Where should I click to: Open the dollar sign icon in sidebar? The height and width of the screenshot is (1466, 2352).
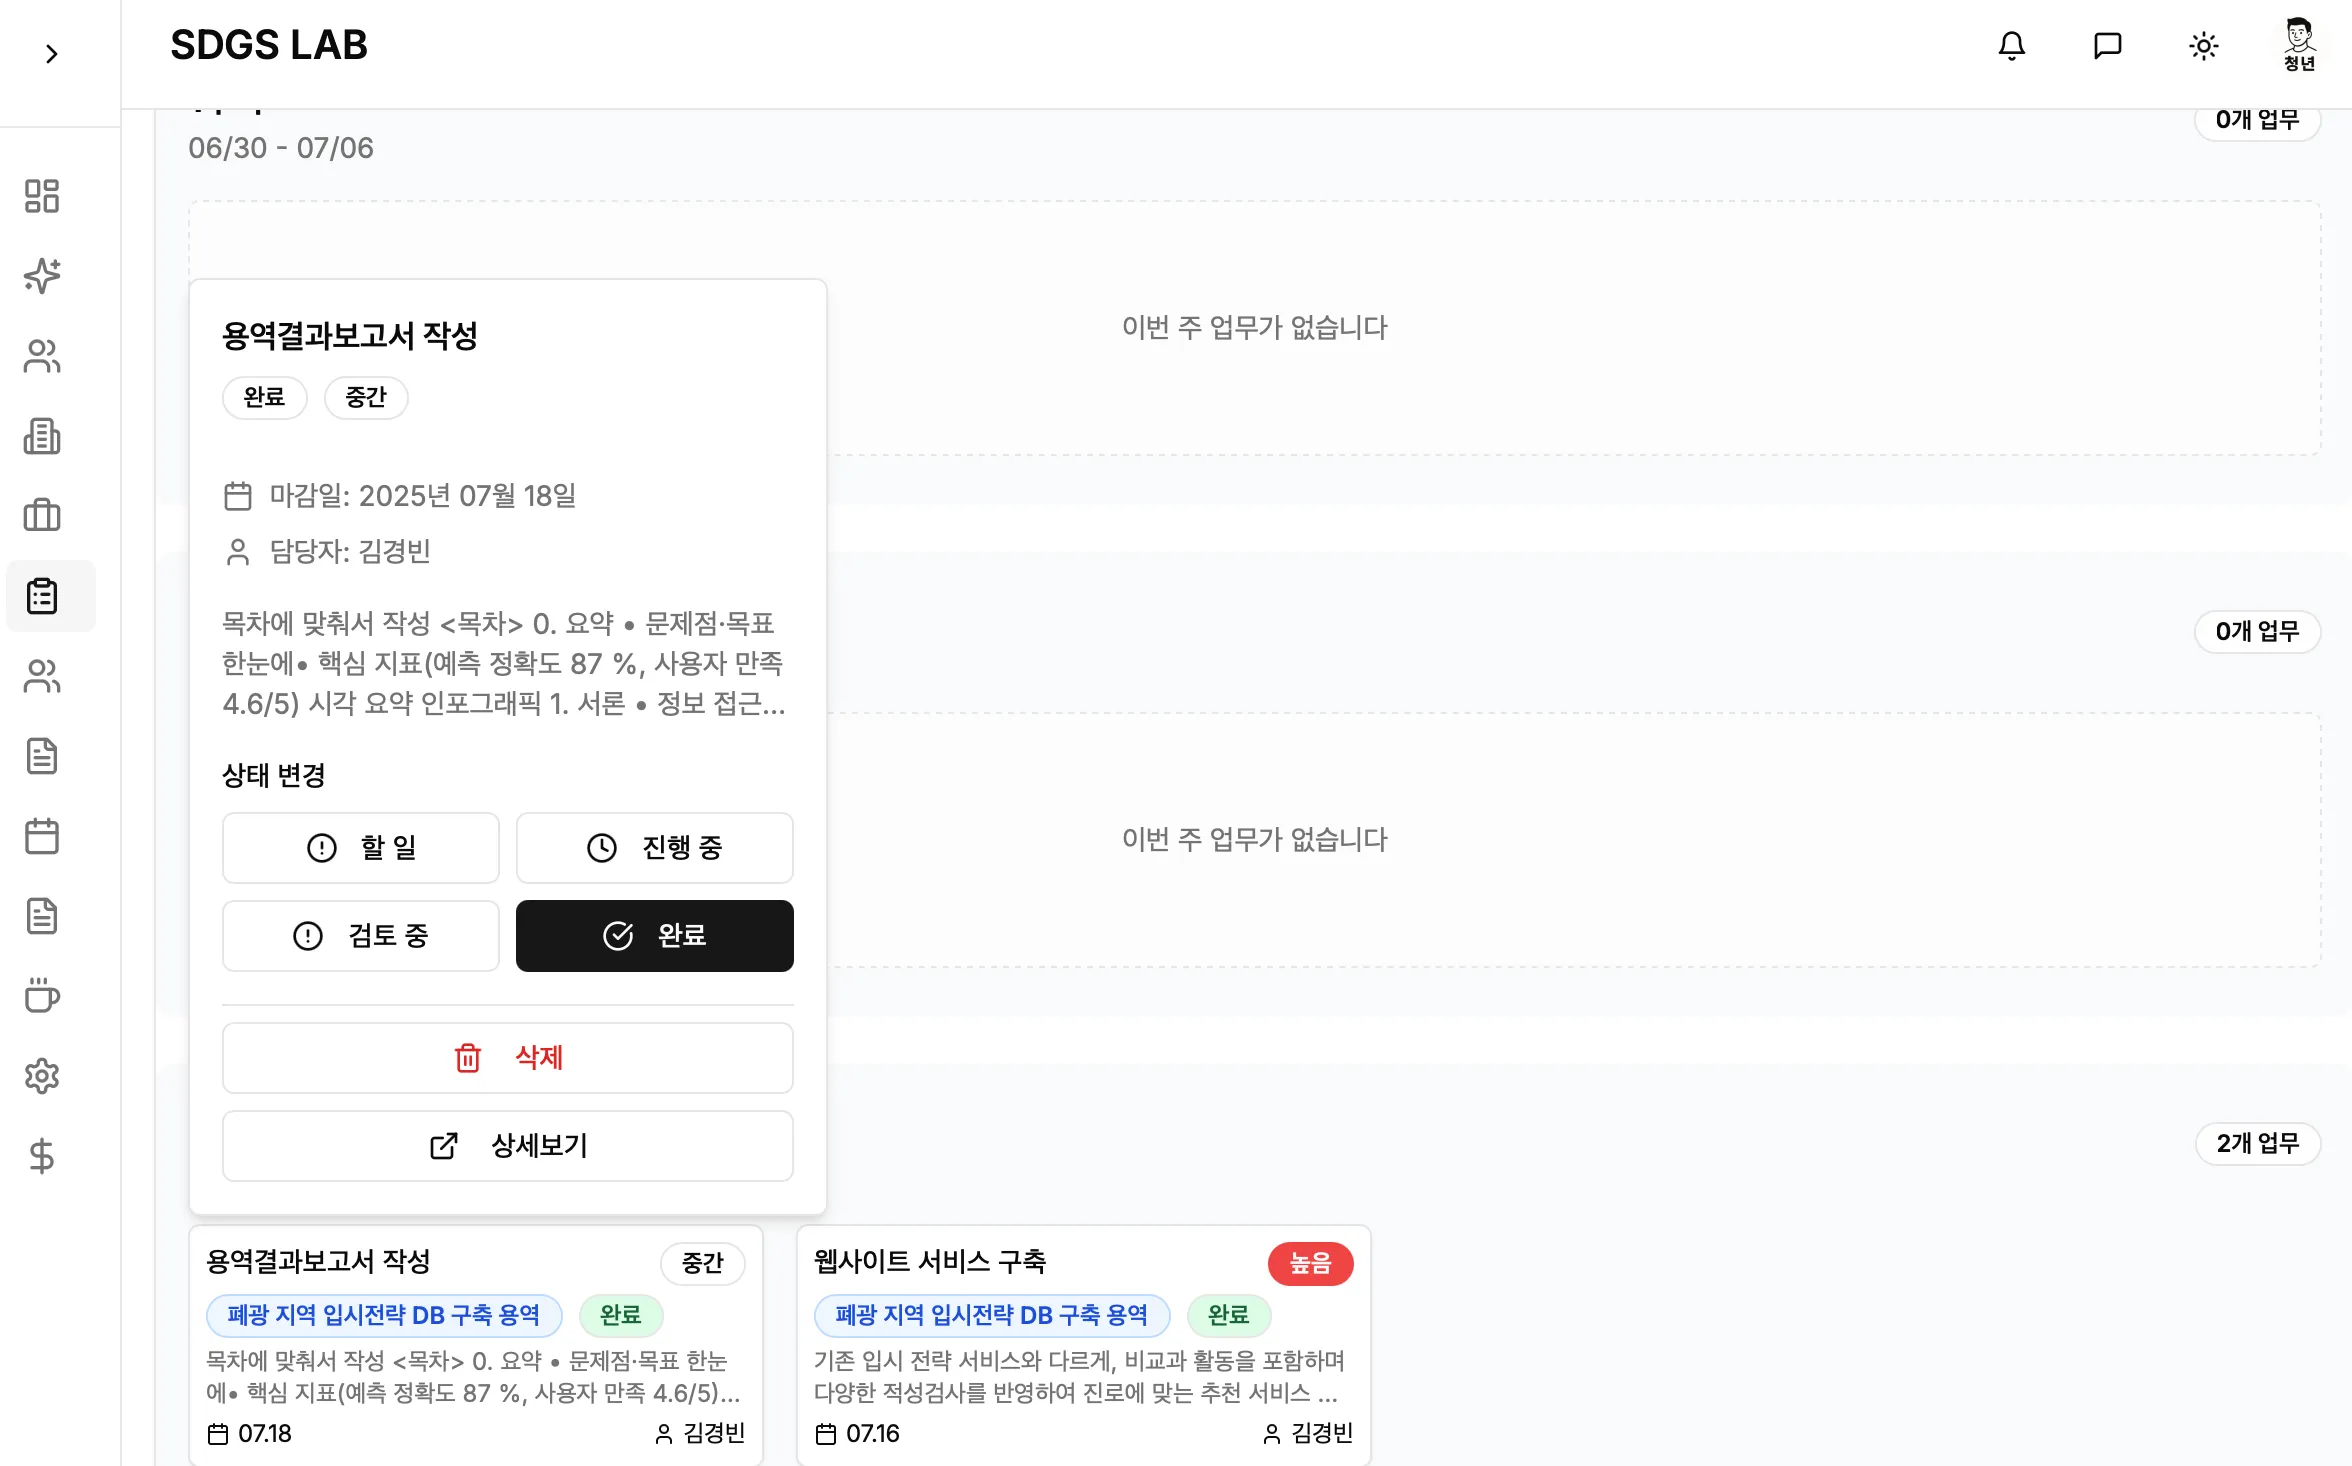click(42, 1156)
